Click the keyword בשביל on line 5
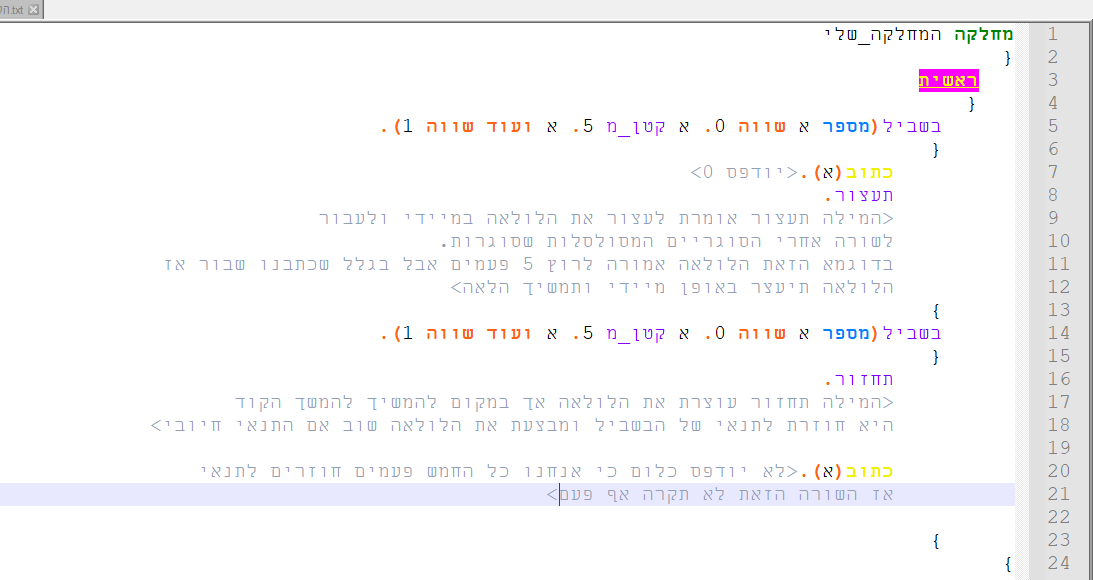Screen dimensions: 1093x580 [x=912, y=126]
